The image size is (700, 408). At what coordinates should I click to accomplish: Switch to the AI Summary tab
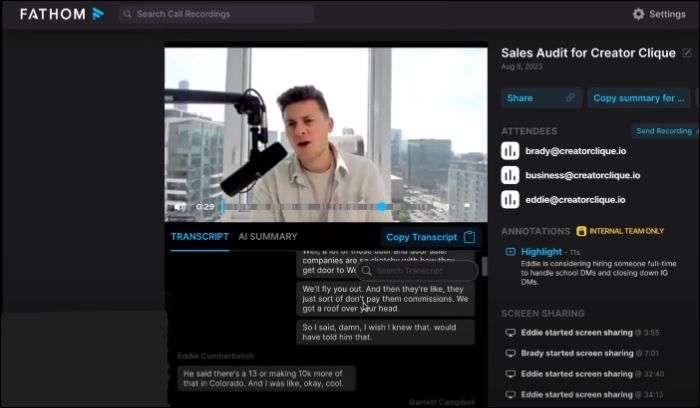[267, 237]
